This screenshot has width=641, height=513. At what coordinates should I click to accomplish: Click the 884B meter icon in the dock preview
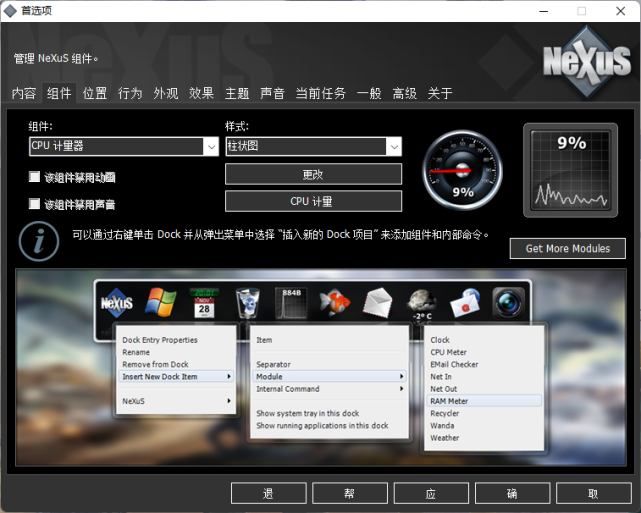(x=291, y=303)
